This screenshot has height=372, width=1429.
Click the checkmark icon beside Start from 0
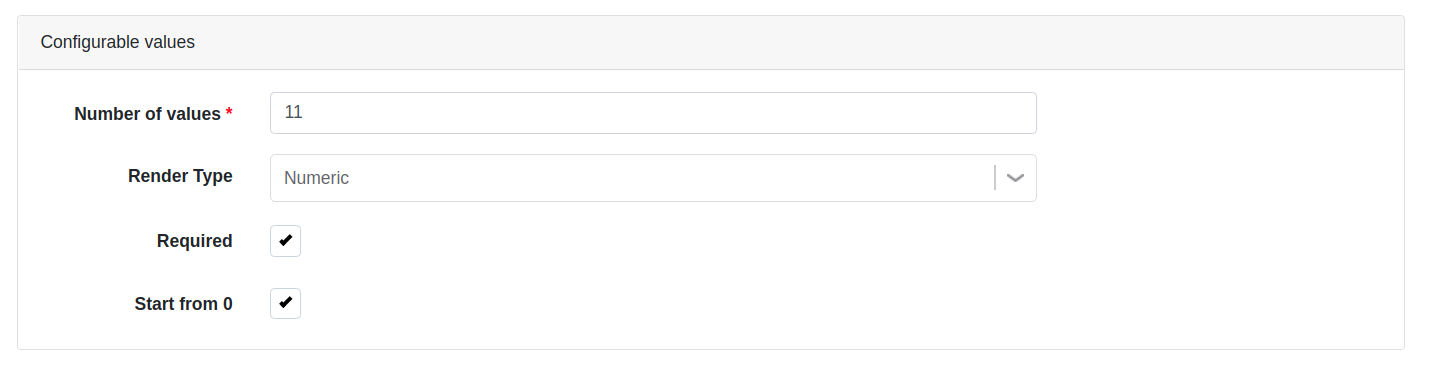(285, 303)
